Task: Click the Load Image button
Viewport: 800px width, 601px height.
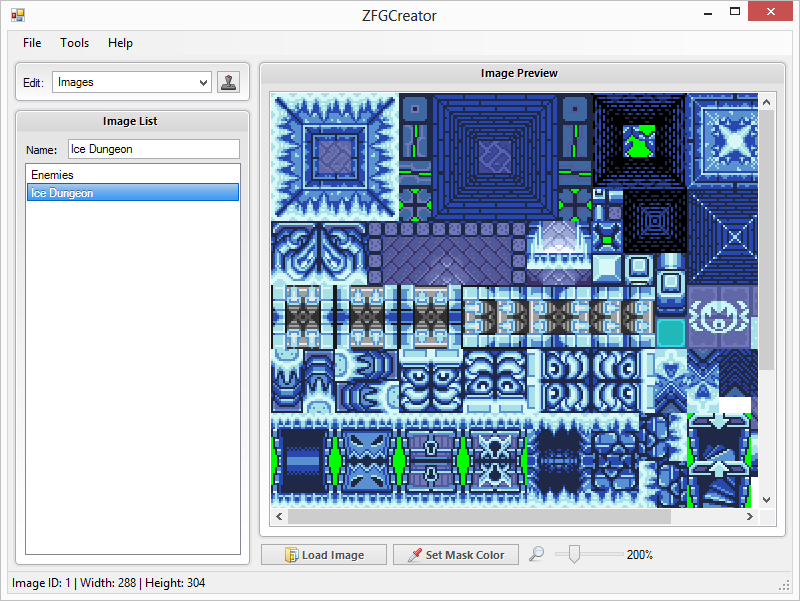Action: point(324,555)
